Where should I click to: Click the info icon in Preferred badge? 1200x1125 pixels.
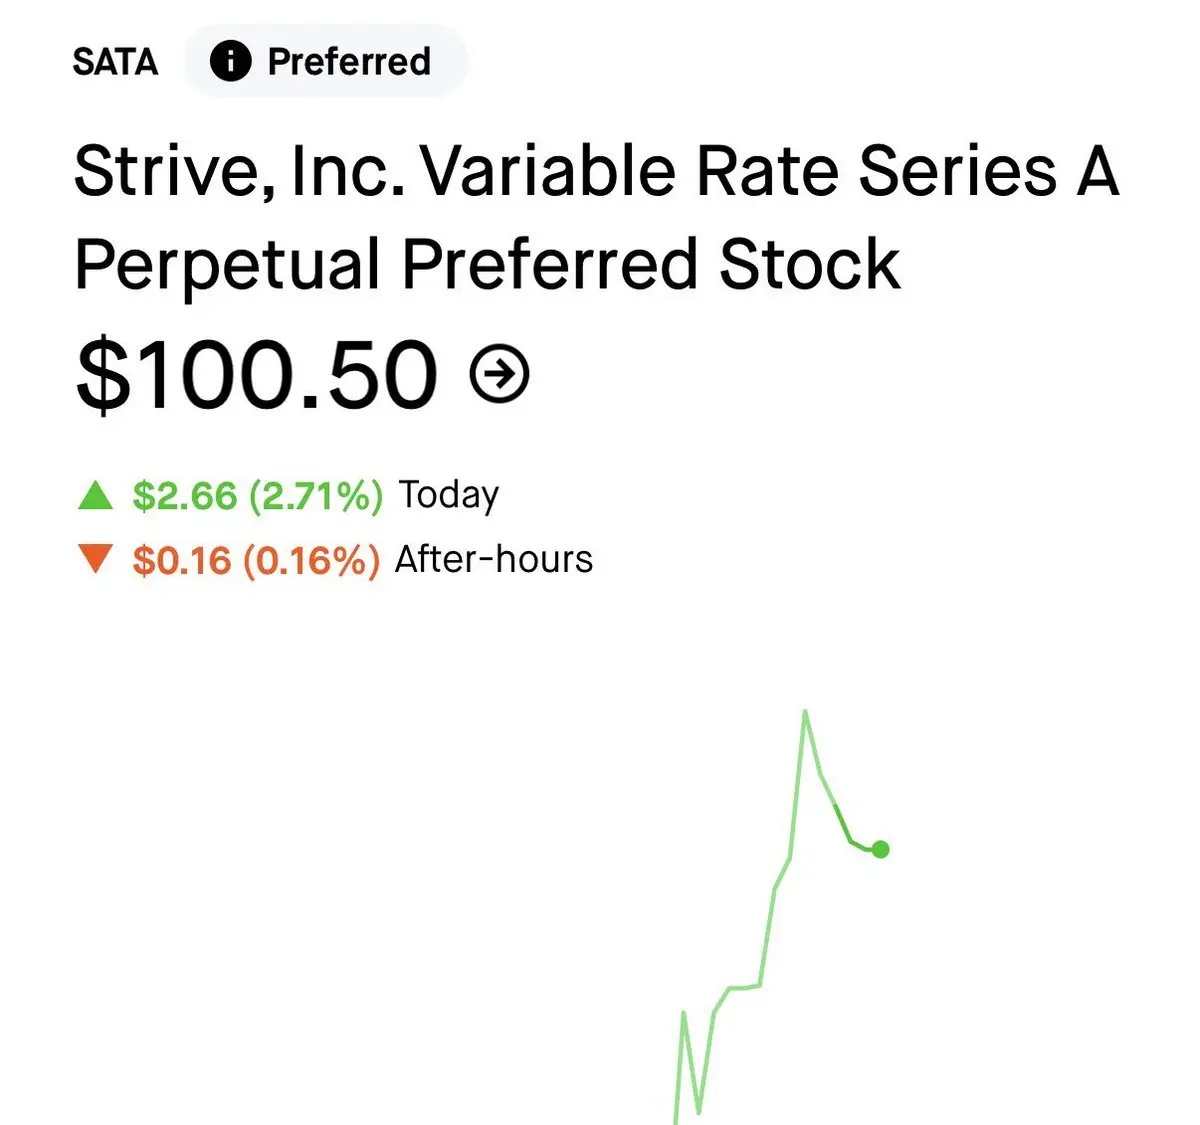tap(230, 62)
